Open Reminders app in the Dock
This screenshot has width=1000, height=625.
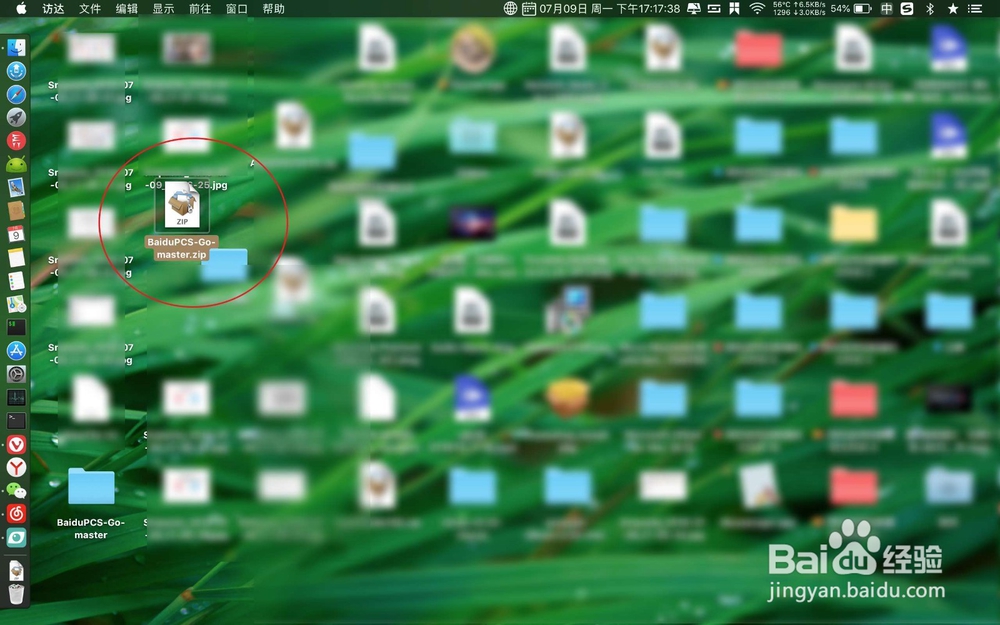tap(16, 281)
